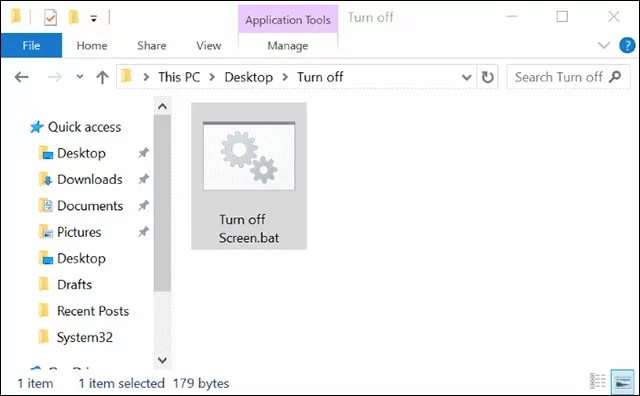The image size is (640, 396).
Task: Refresh the Turn off folder view
Action: coord(487,77)
